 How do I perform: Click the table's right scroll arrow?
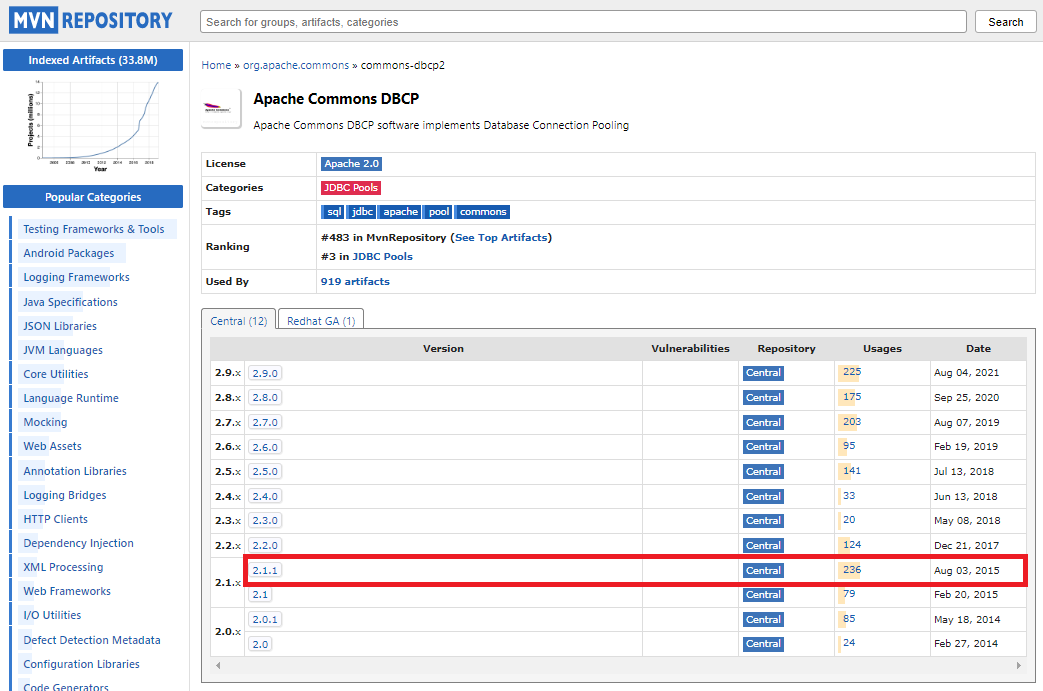point(1018,665)
